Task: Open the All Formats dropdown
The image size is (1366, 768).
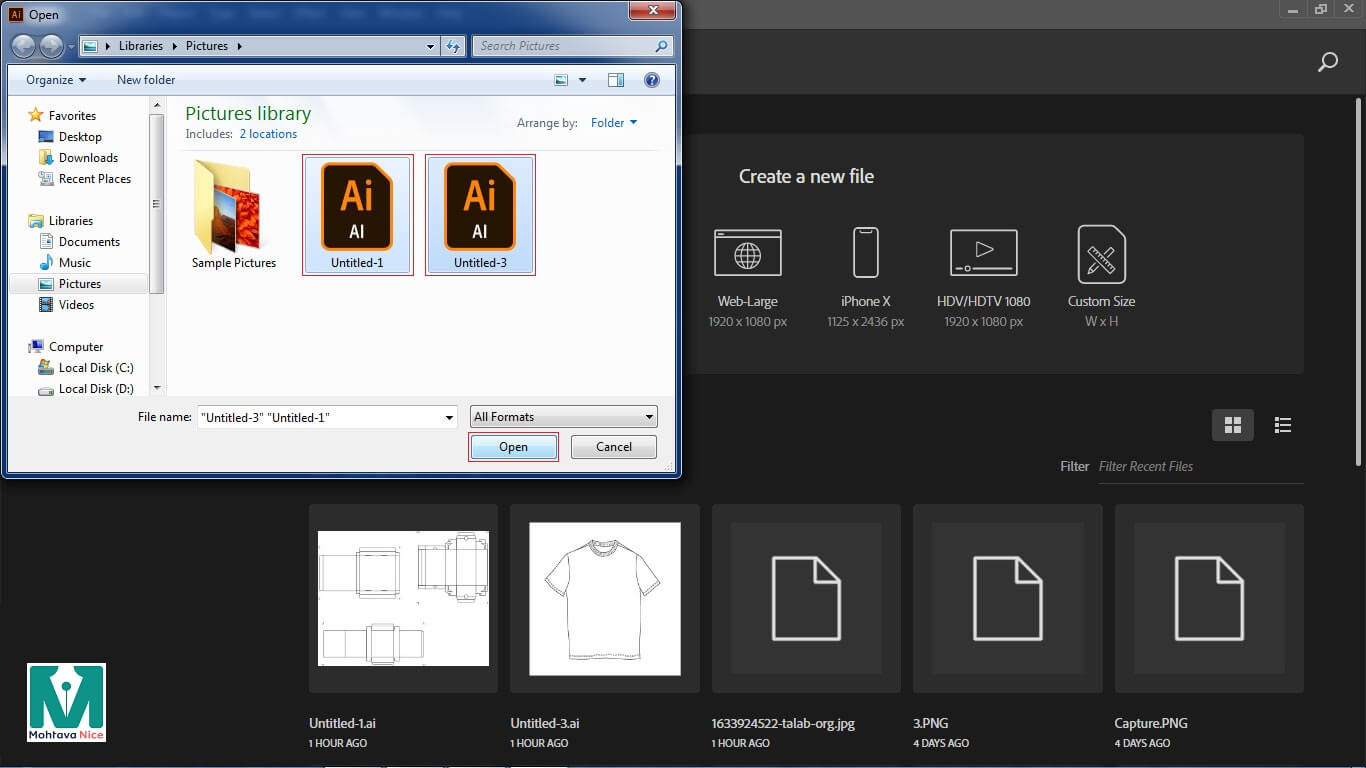Action: [564, 417]
